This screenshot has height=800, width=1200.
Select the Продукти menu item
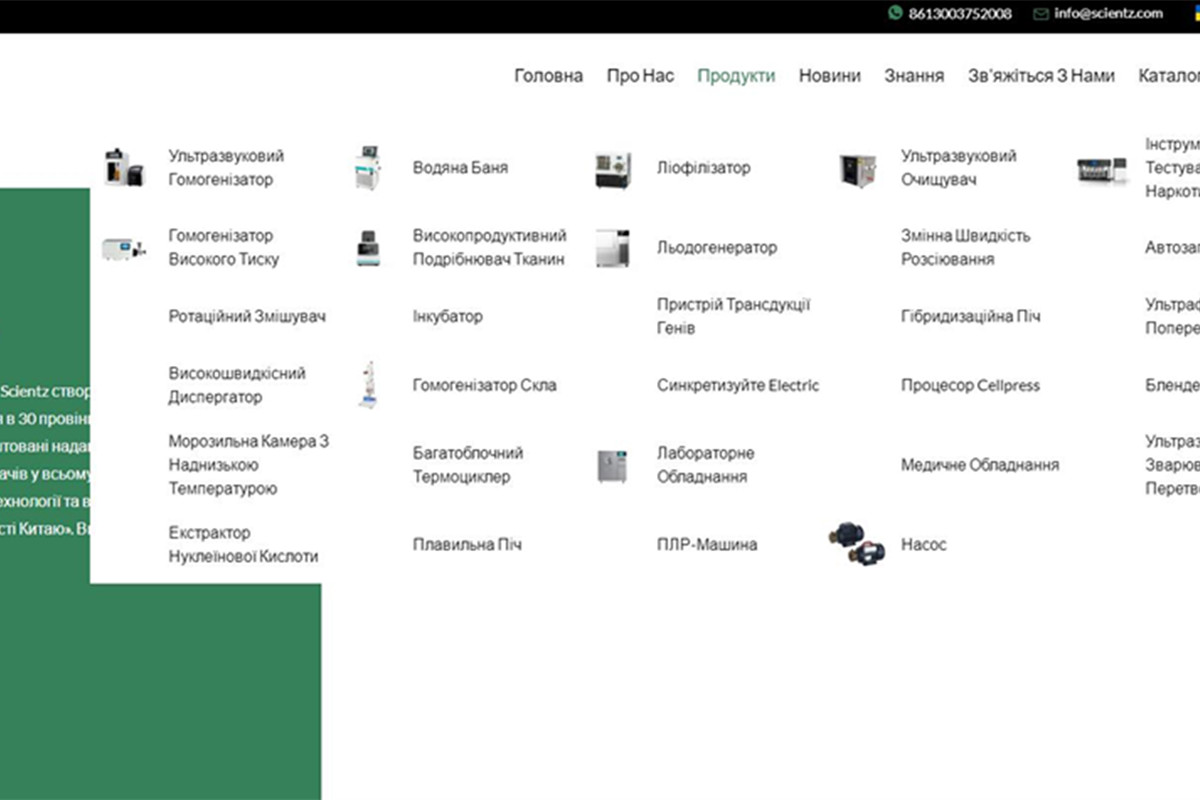(x=736, y=76)
